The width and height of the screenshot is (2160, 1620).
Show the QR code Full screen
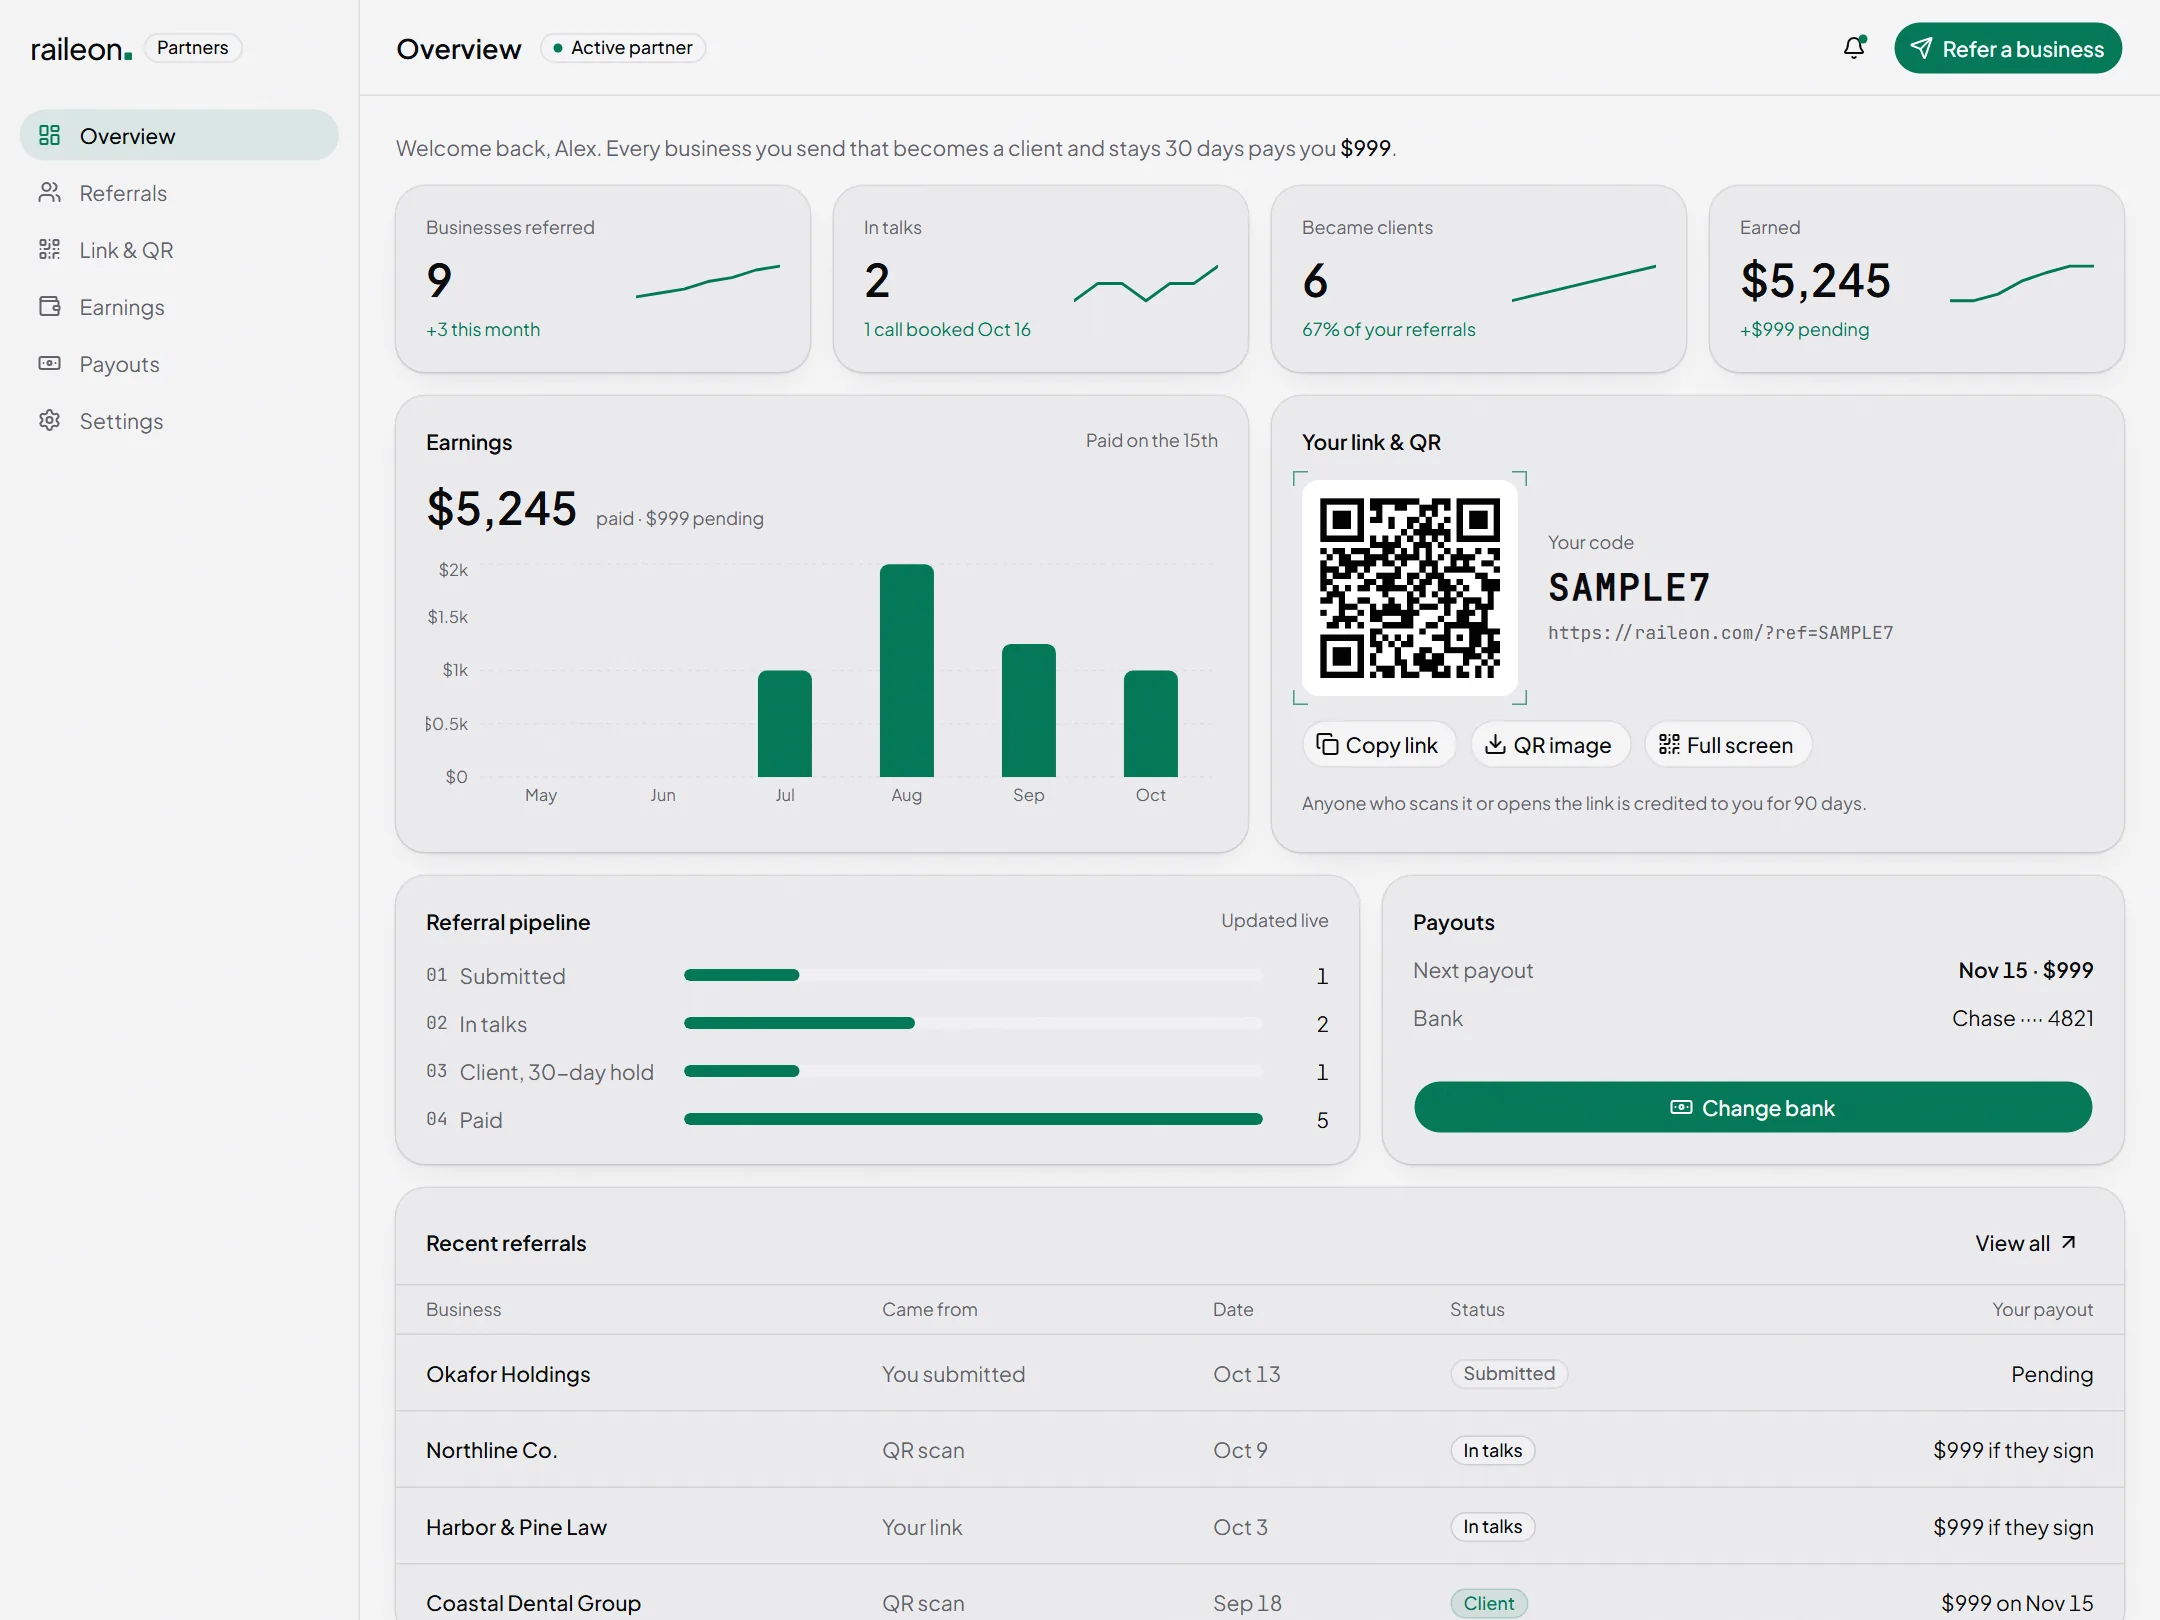1728,744
